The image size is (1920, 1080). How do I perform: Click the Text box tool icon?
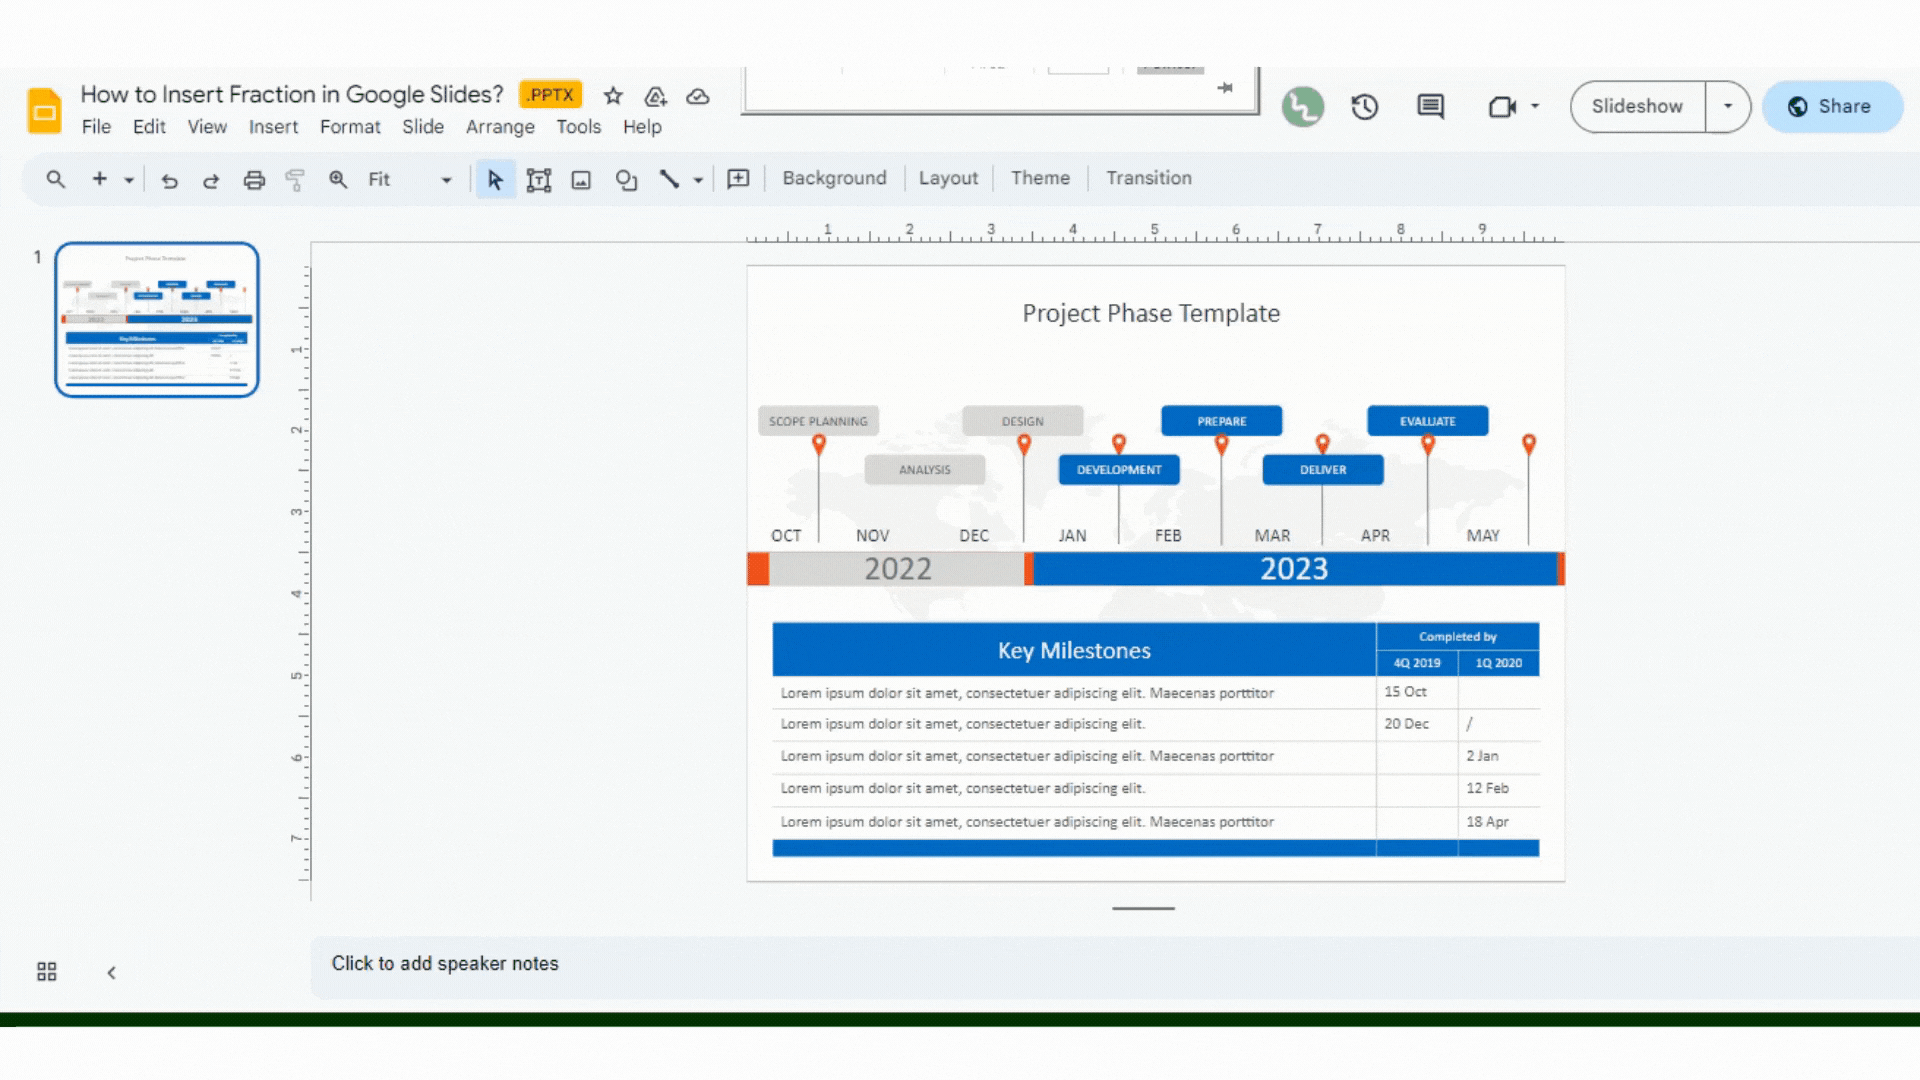(539, 178)
